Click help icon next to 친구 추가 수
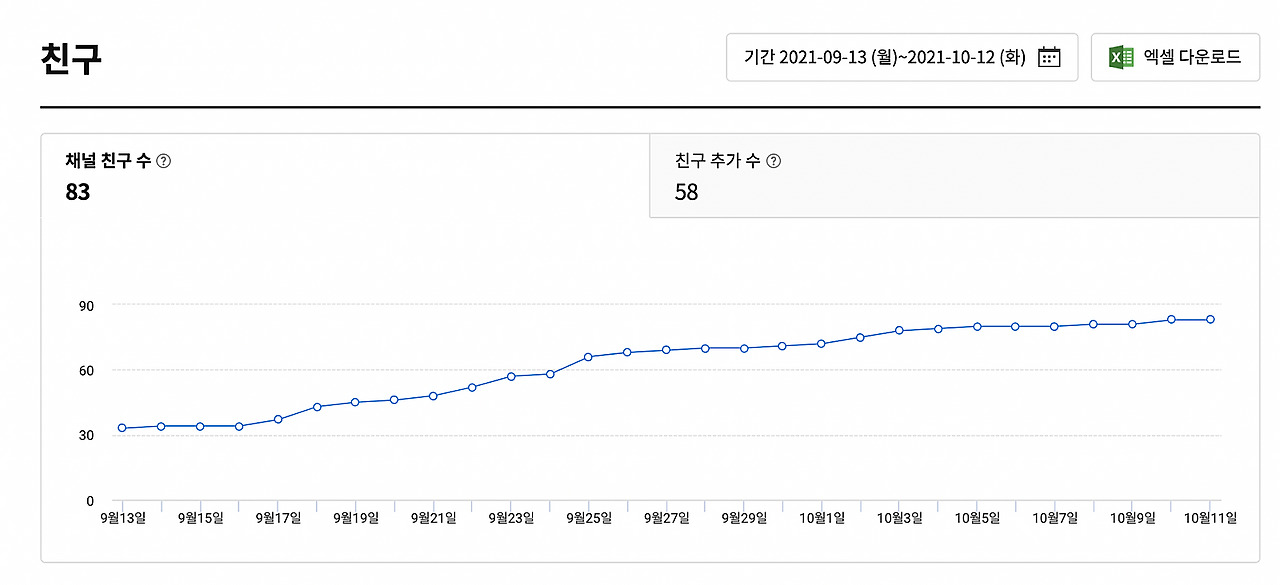The image size is (1280, 585). (x=773, y=161)
